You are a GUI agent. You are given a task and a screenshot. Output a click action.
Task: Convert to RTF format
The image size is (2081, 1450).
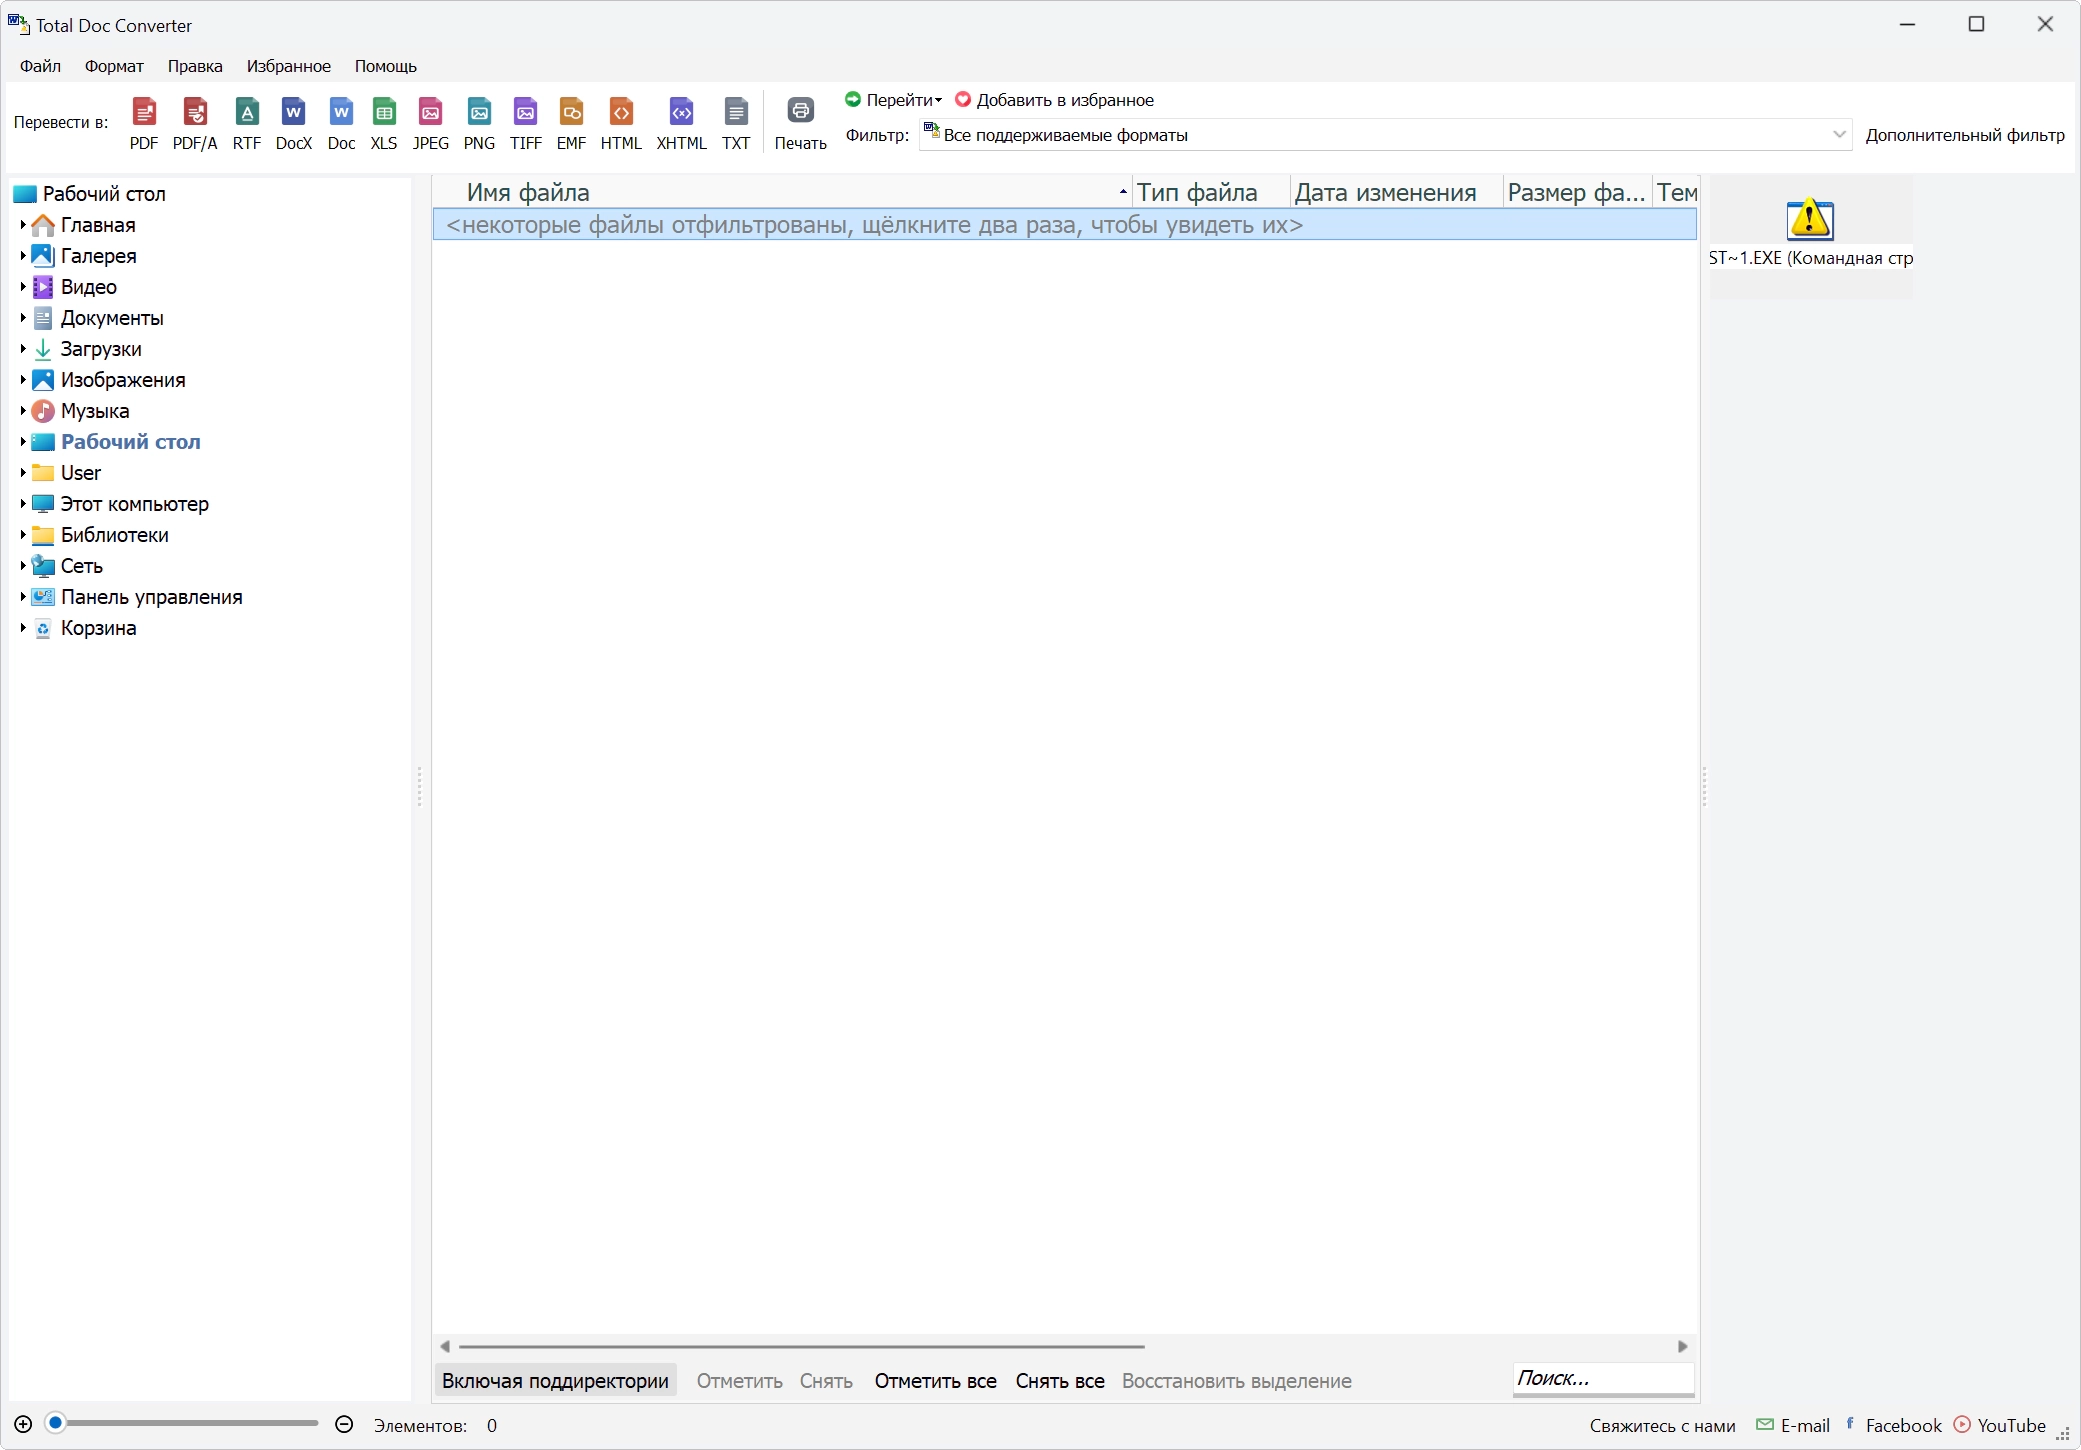(x=247, y=123)
